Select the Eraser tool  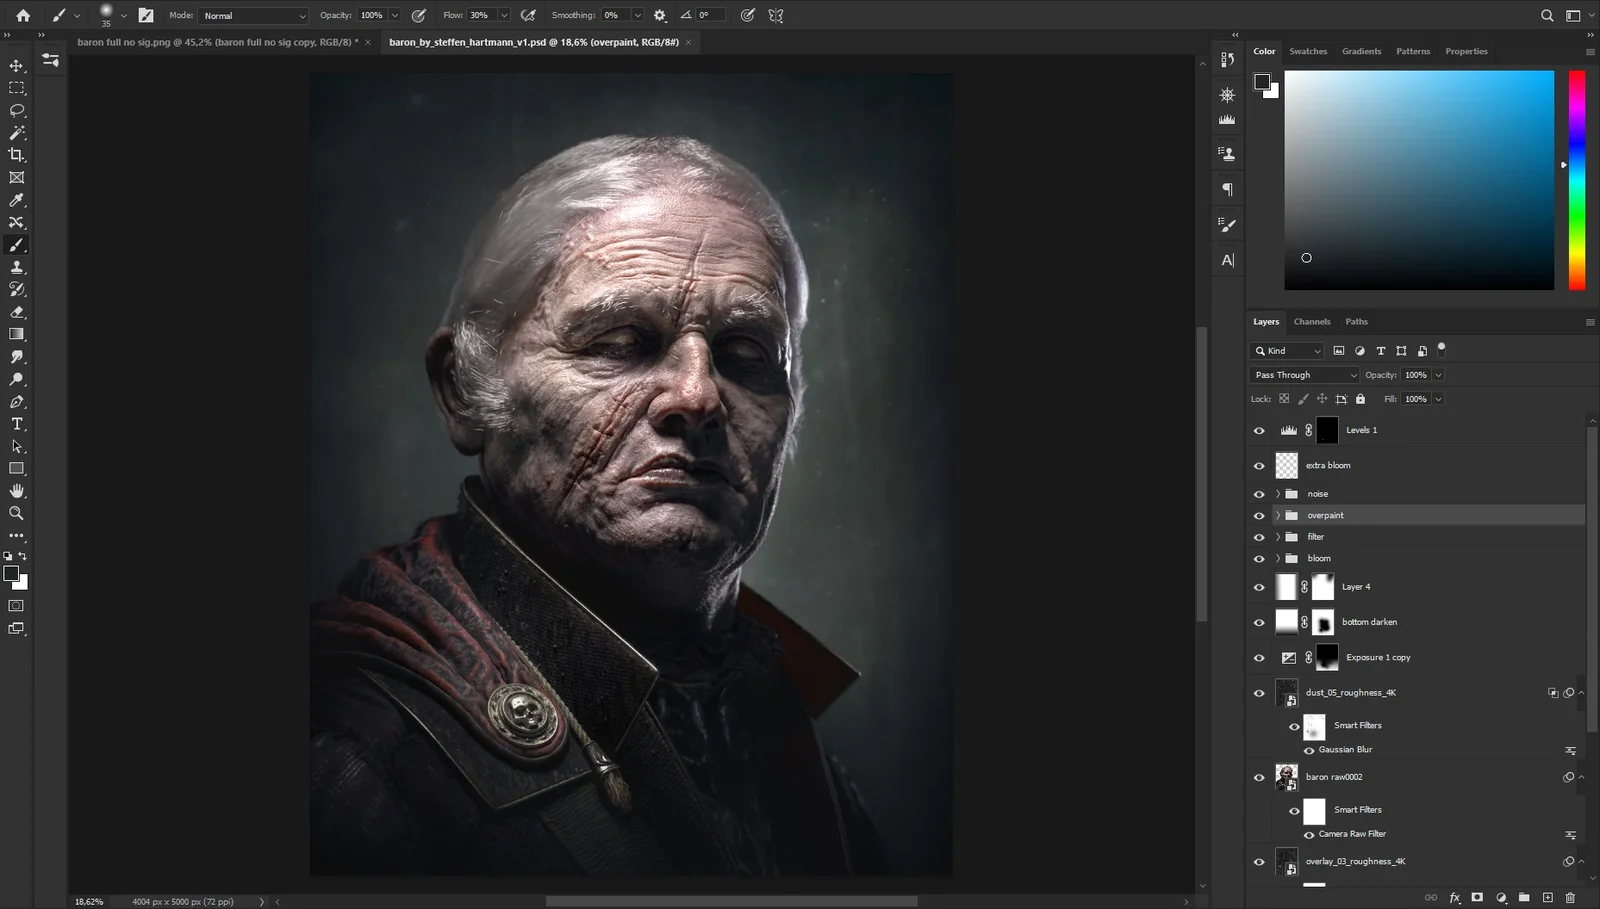pos(16,311)
